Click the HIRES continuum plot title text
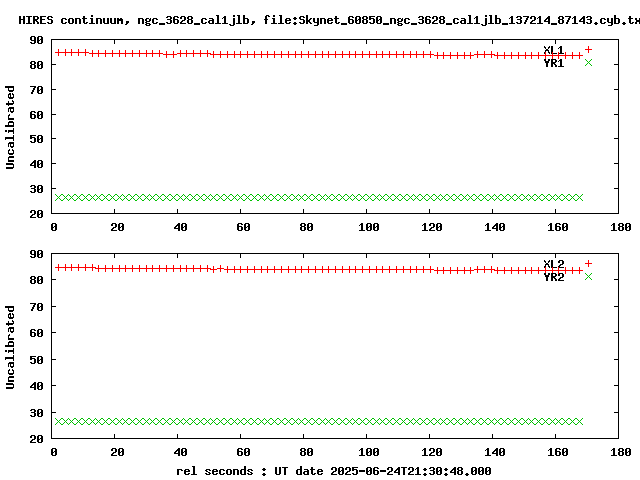 click(329, 20)
